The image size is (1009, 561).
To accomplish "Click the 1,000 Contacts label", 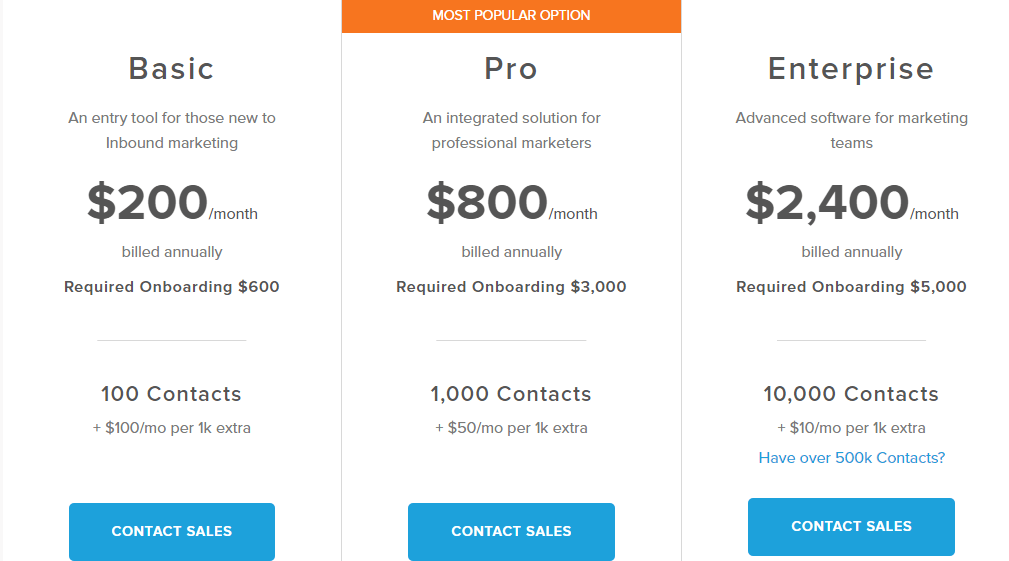I will (511, 394).
